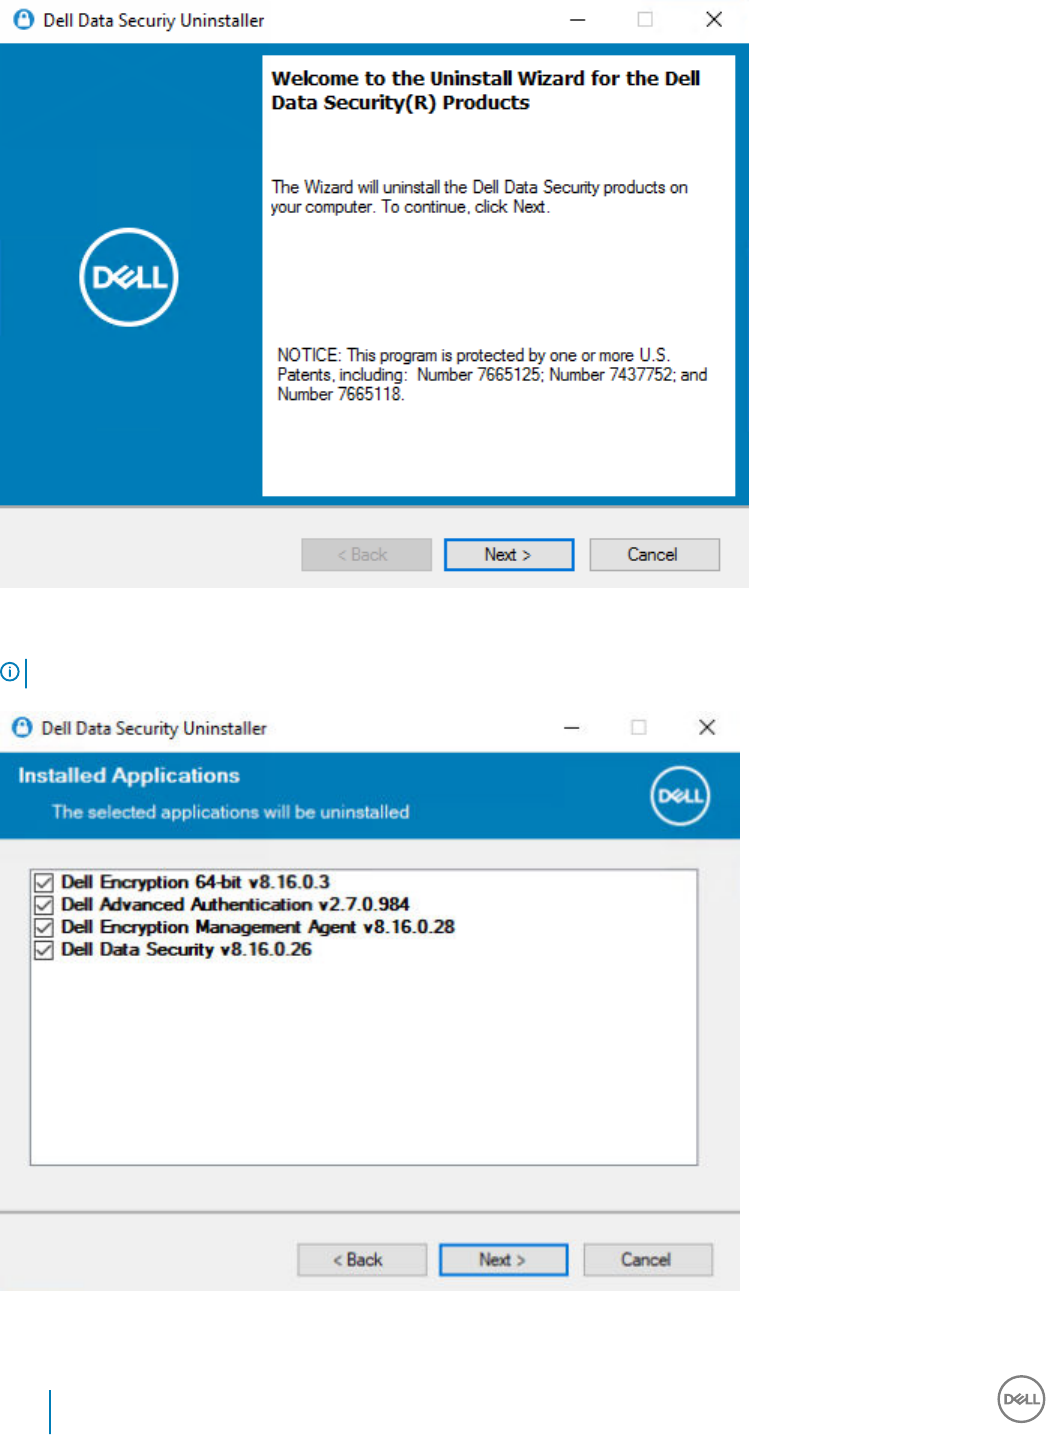Click maximize box of the Welcome wizard window
The width and height of the screenshot is (1046, 1435).
pos(645,20)
